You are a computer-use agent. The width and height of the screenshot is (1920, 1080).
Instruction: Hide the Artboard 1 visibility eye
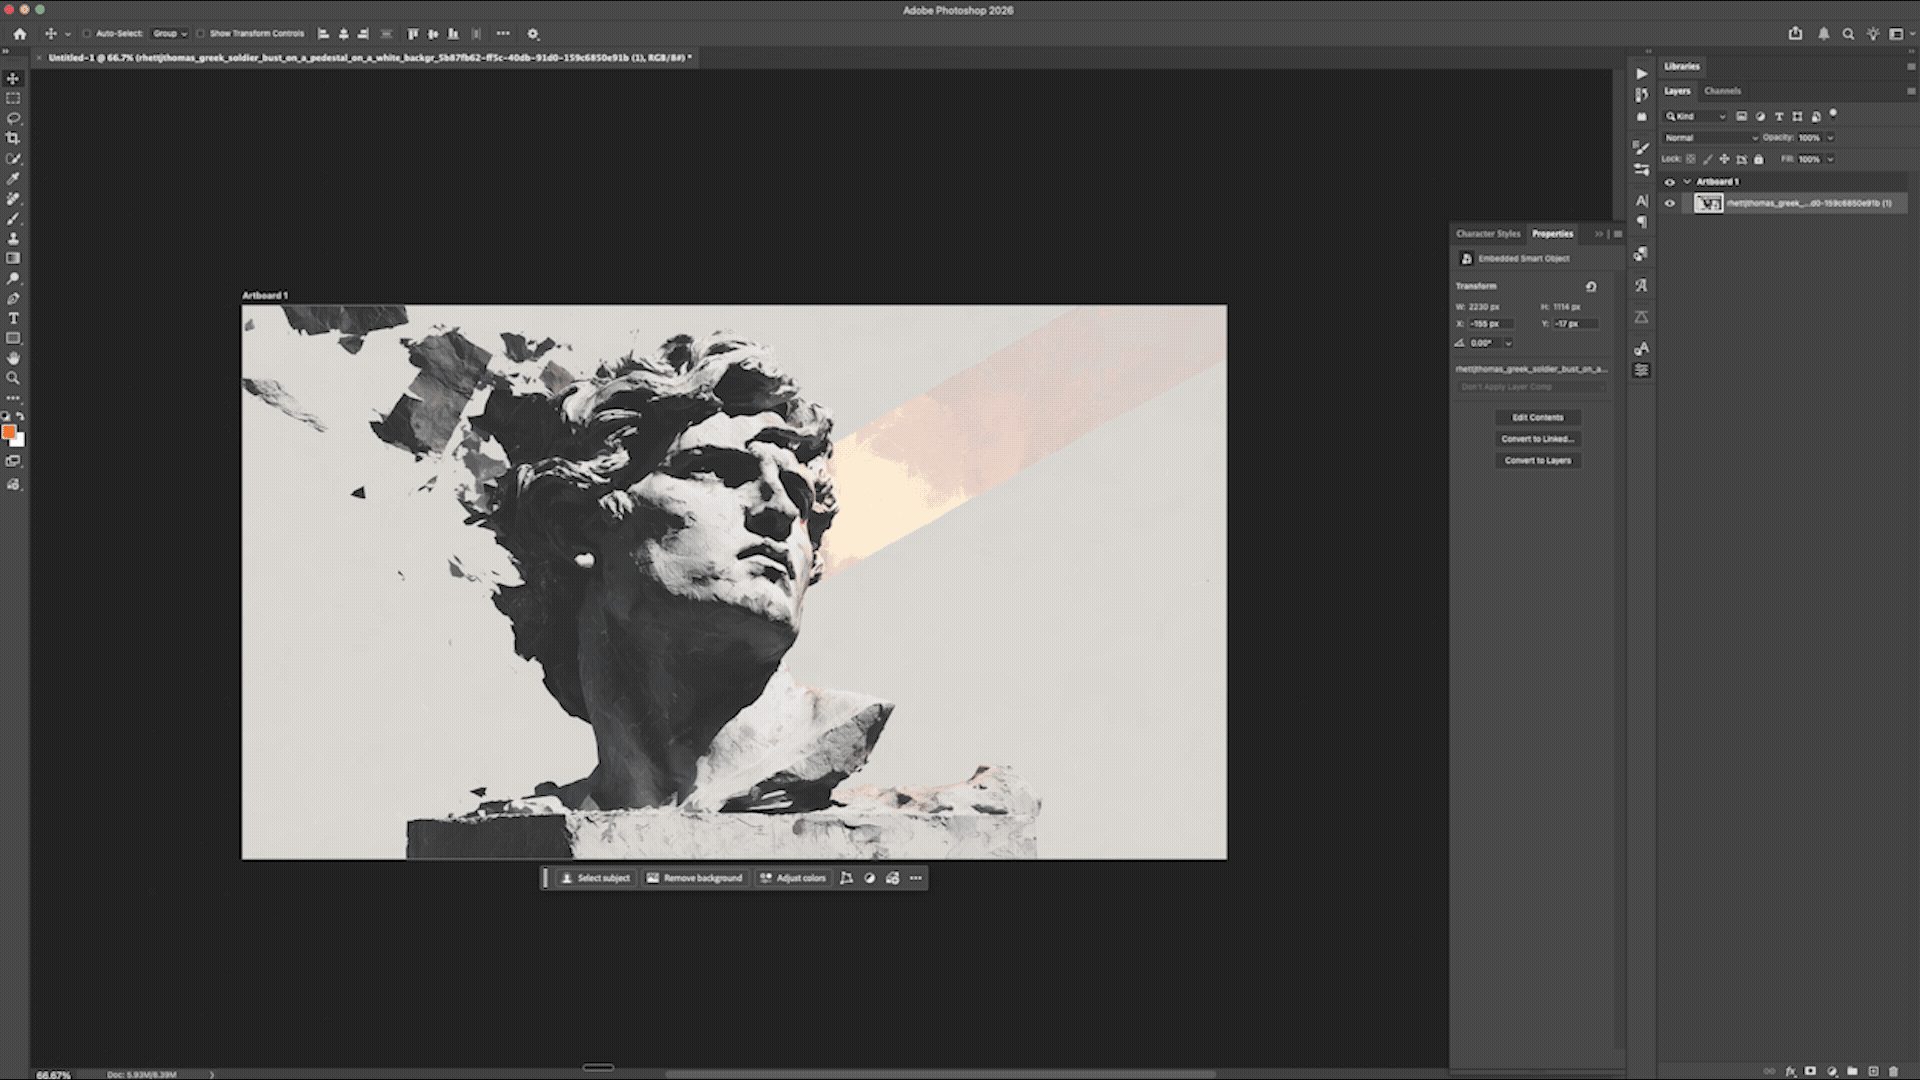click(x=1669, y=182)
